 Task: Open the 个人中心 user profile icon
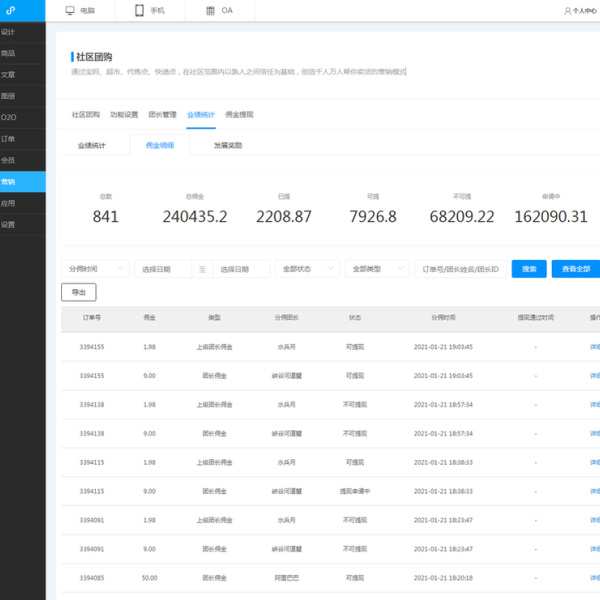click(568, 11)
